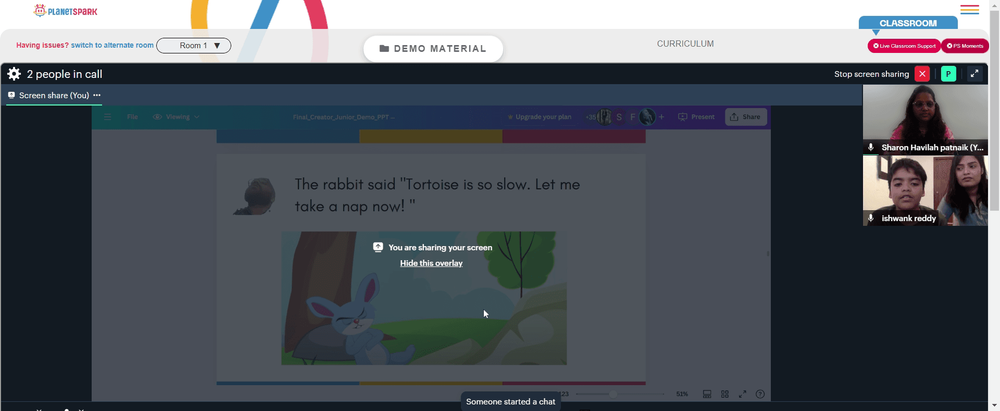Click the Canva Present button

click(696, 117)
